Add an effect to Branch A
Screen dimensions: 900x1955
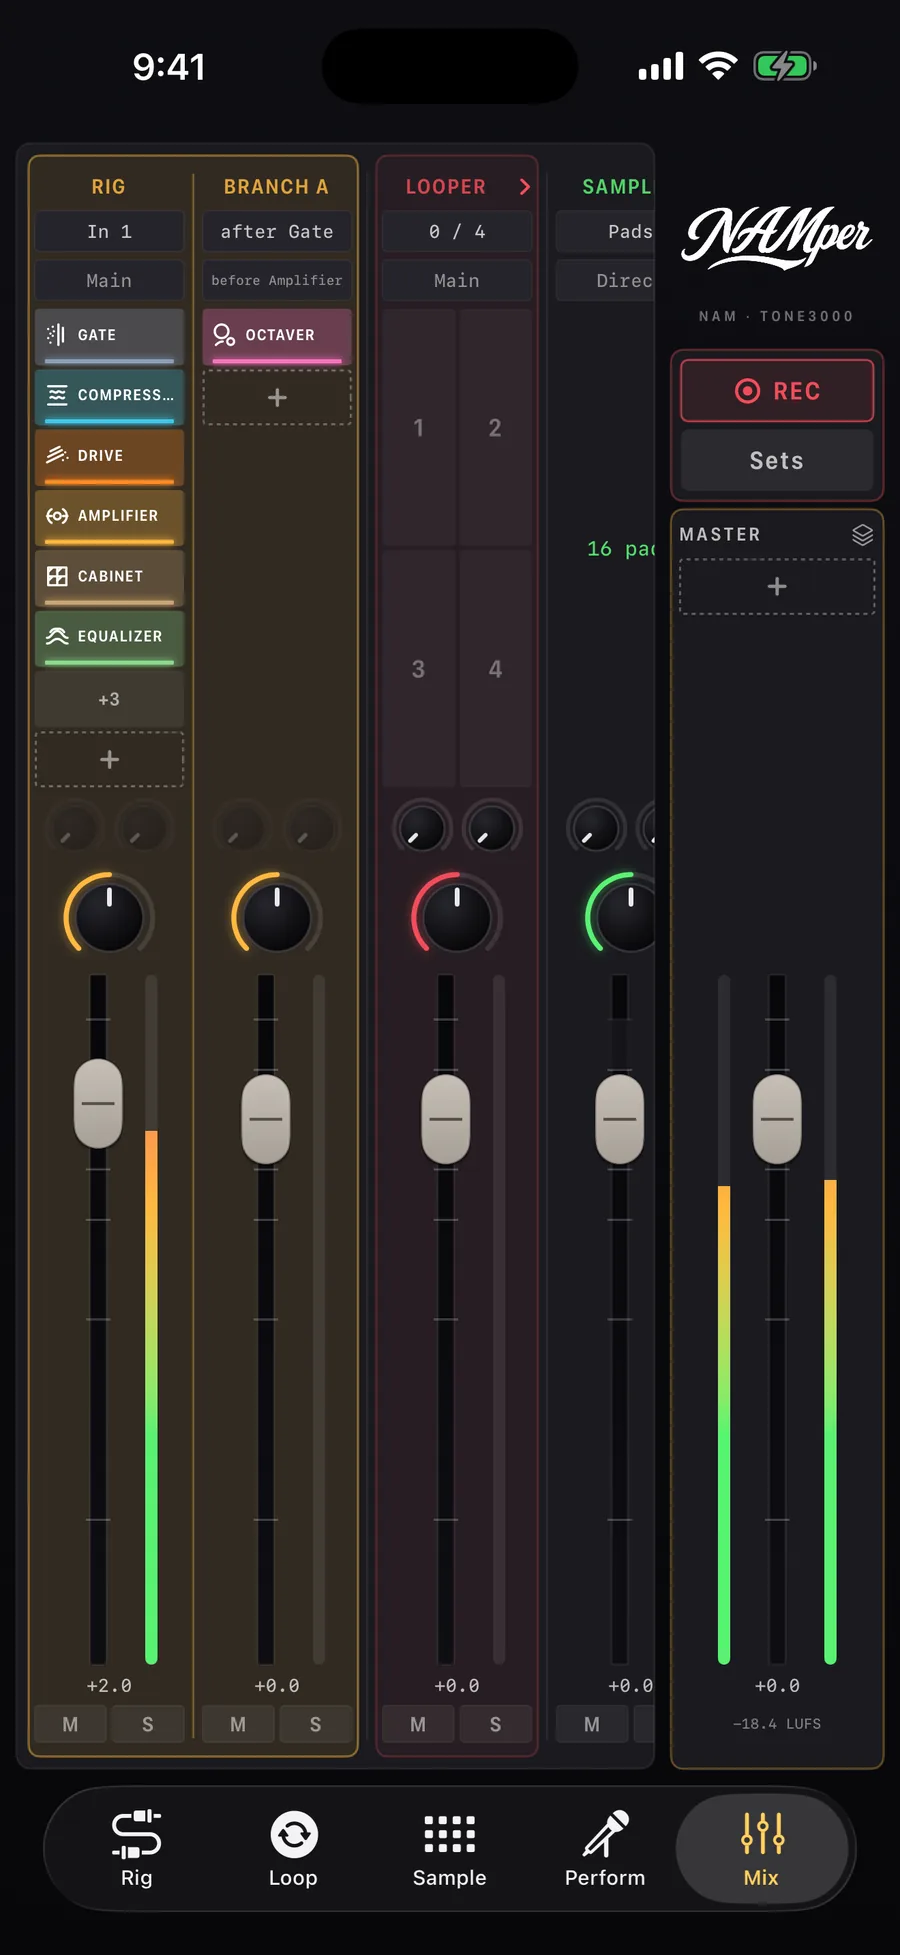[277, 398]
